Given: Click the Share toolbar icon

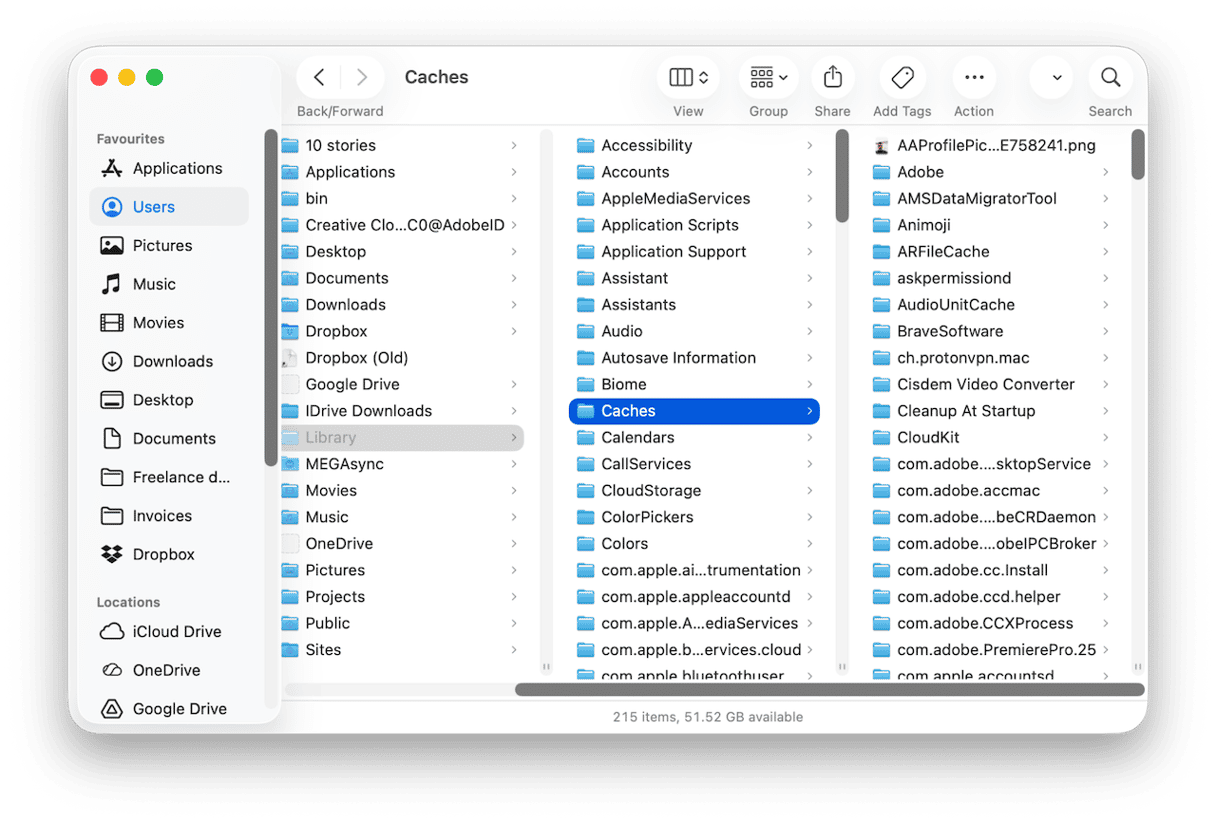Looking at the screenshot, I should click(x=832, y=78).
